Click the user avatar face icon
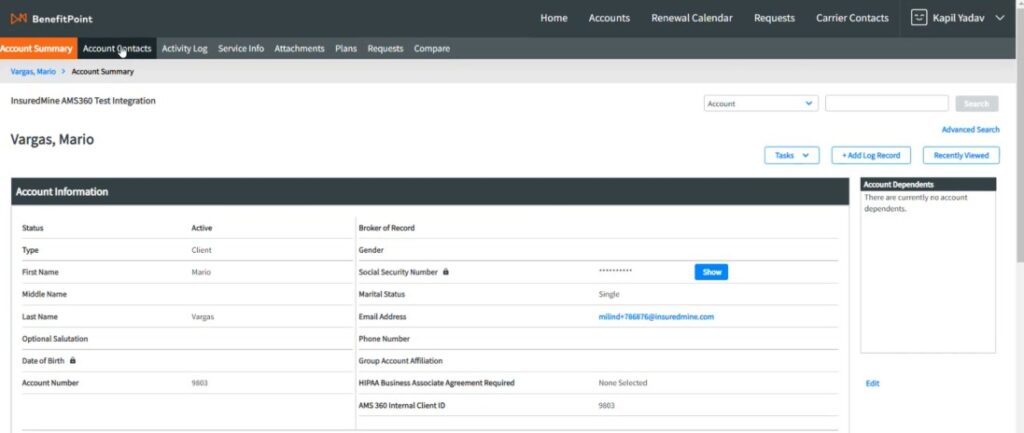Image resolution: width=1024 pixels, height=433 pixels. tap(919, 17)
